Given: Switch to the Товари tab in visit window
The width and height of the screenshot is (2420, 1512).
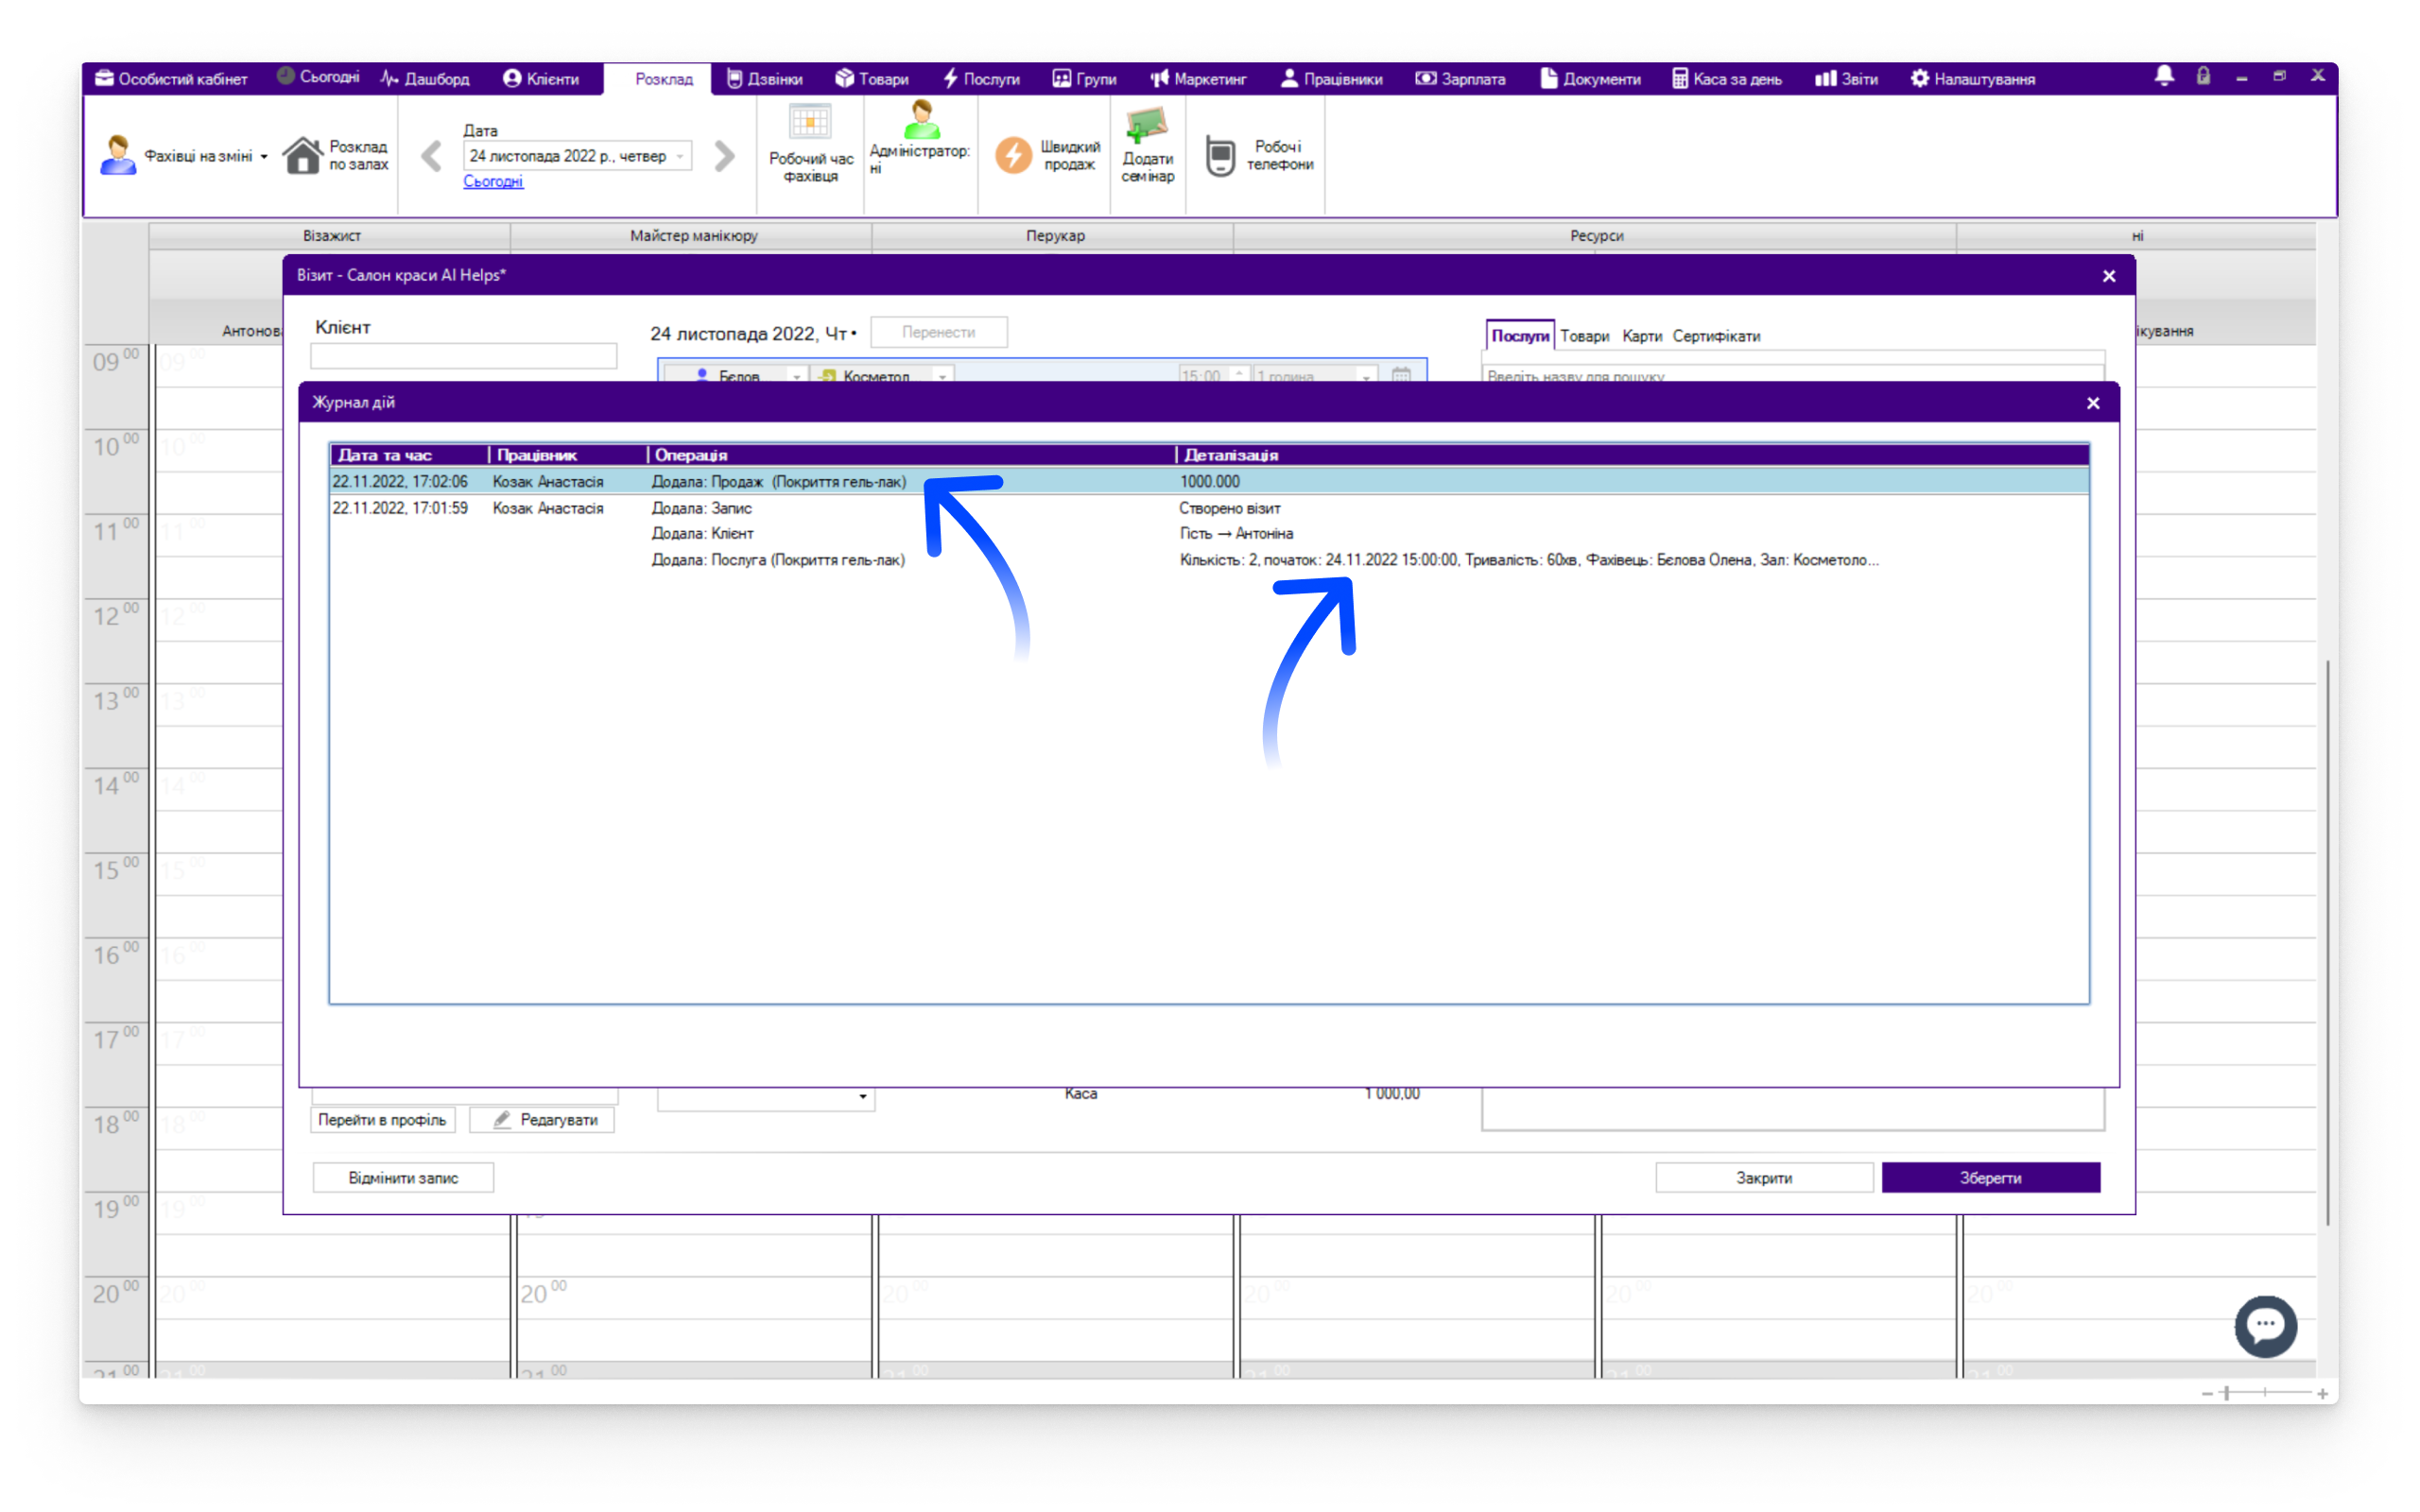Looking at the screenshot, I should click(1584, 336).
